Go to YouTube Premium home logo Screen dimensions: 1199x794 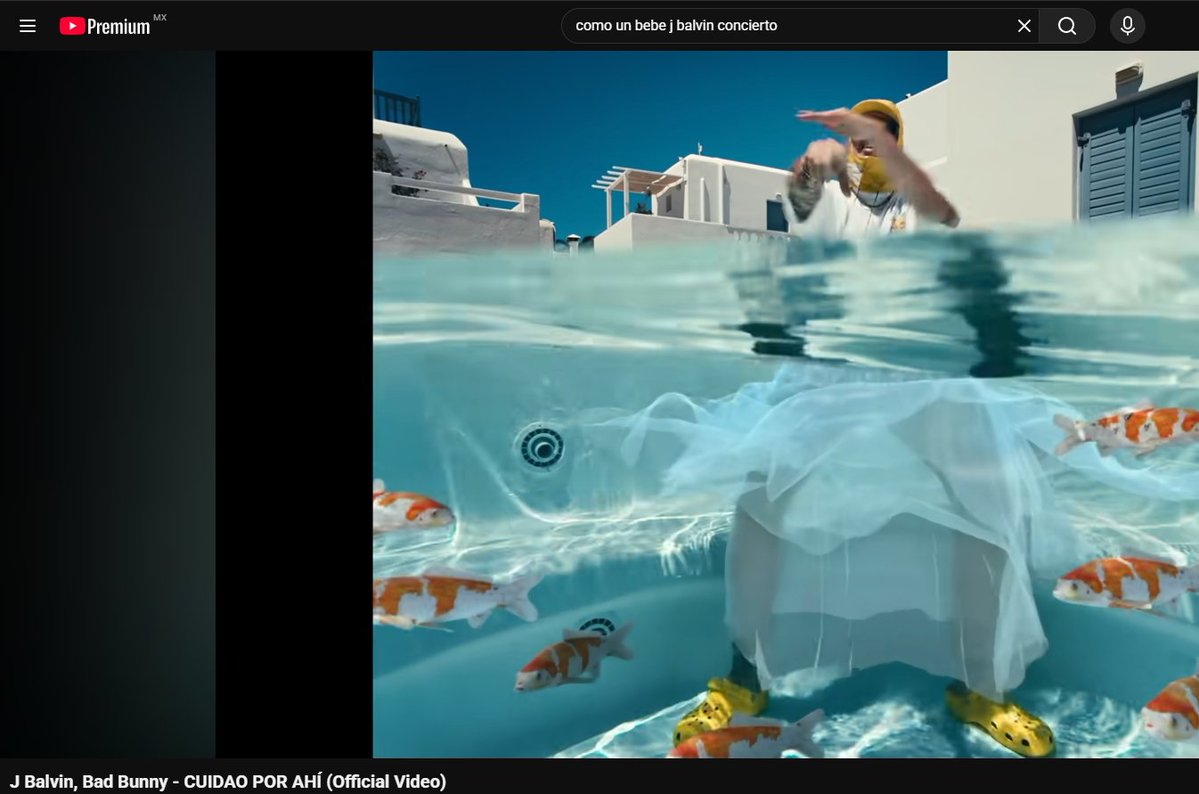click(x=105, y=26)
